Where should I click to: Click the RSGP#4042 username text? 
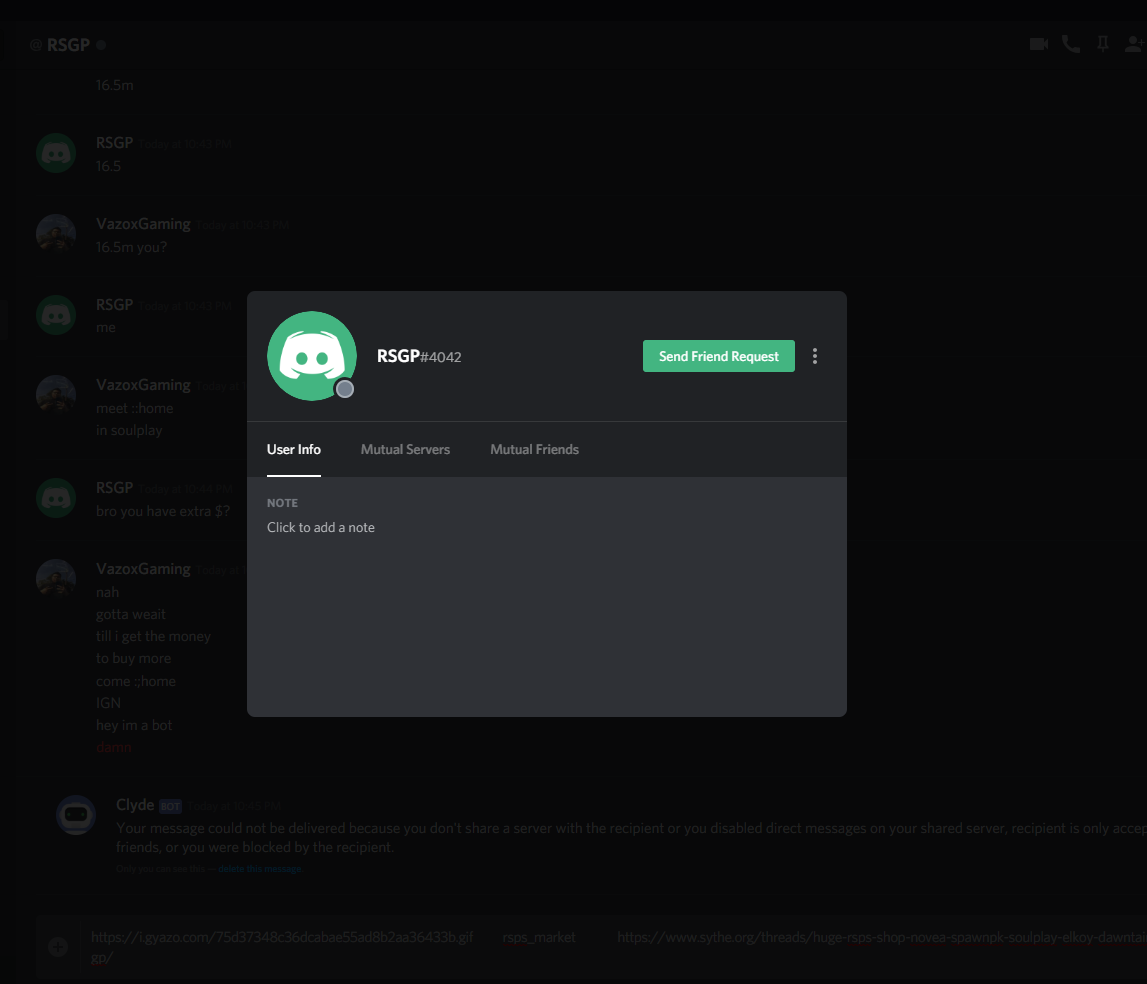[x=419, y=356]
